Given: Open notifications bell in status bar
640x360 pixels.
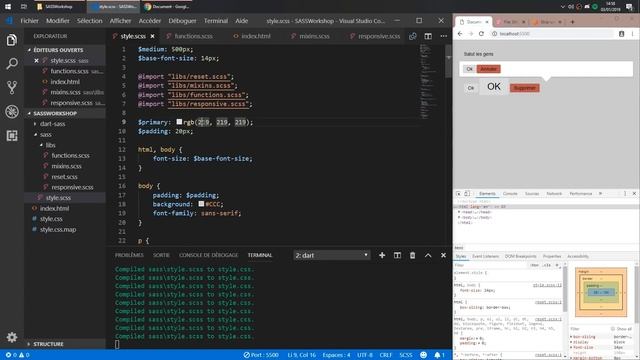Looking at the screenshot, I should pyautogui.click(x=439, y=355).
